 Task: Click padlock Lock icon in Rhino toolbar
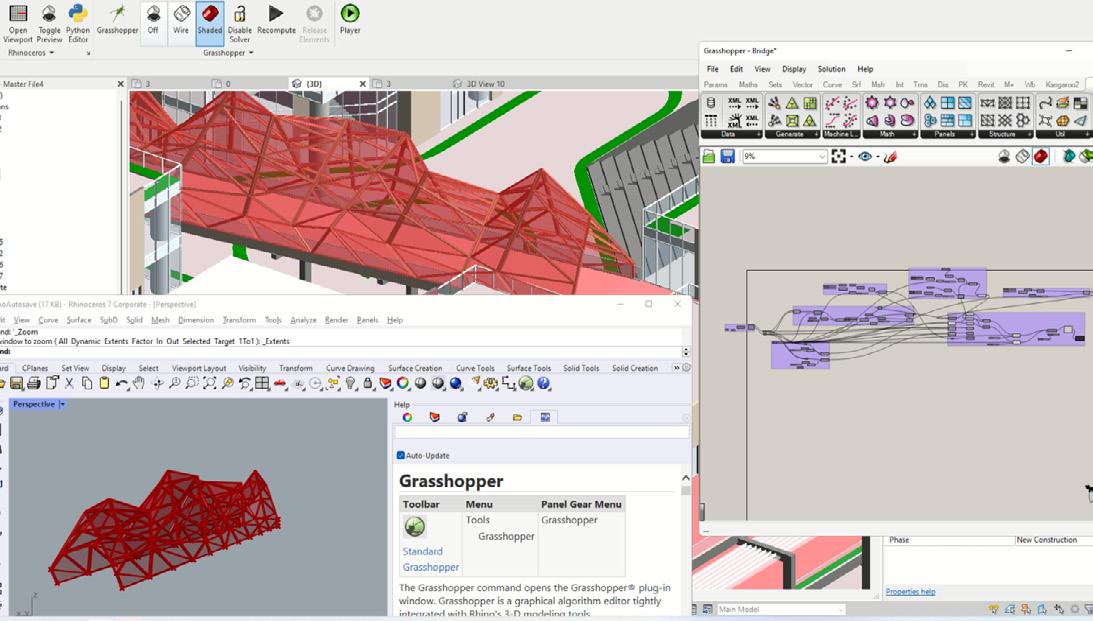[x=368, y=383]
